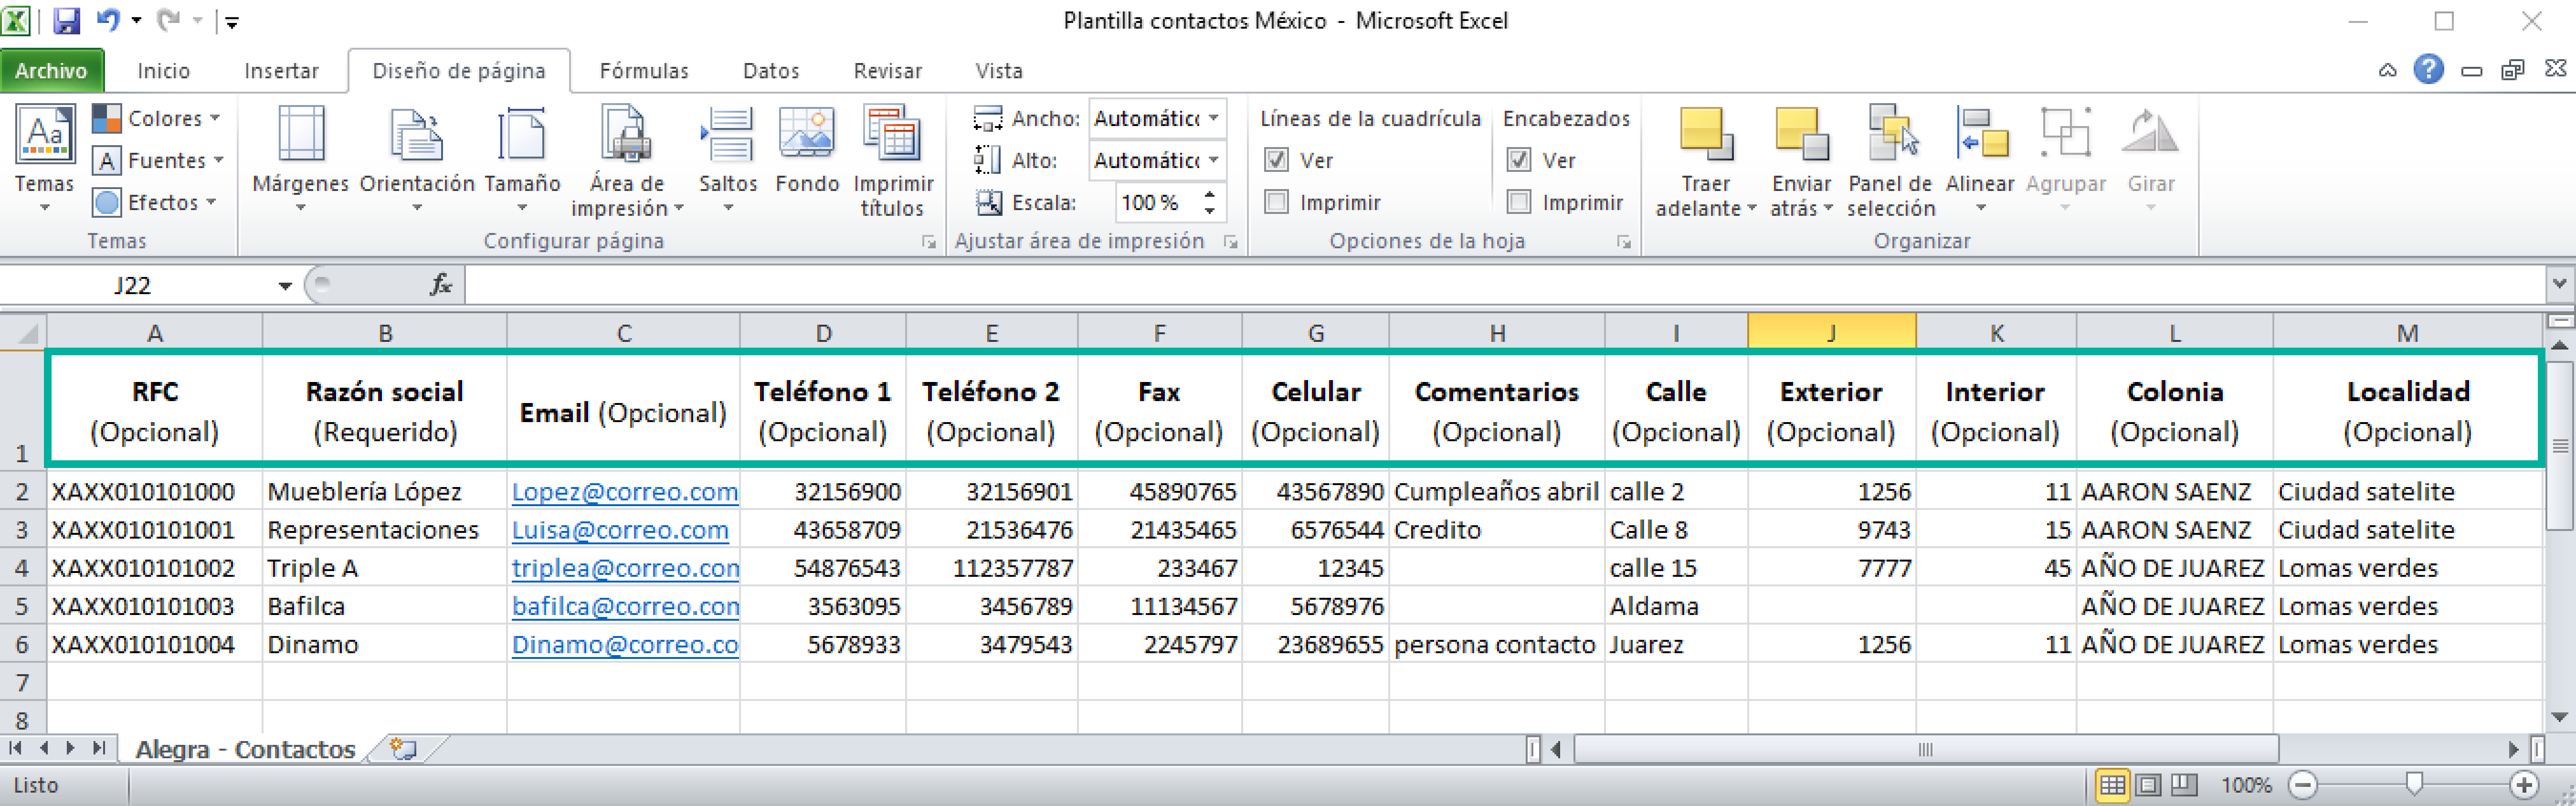Open the Efectos theme effects menu
Image resolution: width=2576 pixels, height=806 pixels.
[x=156, y=202]
